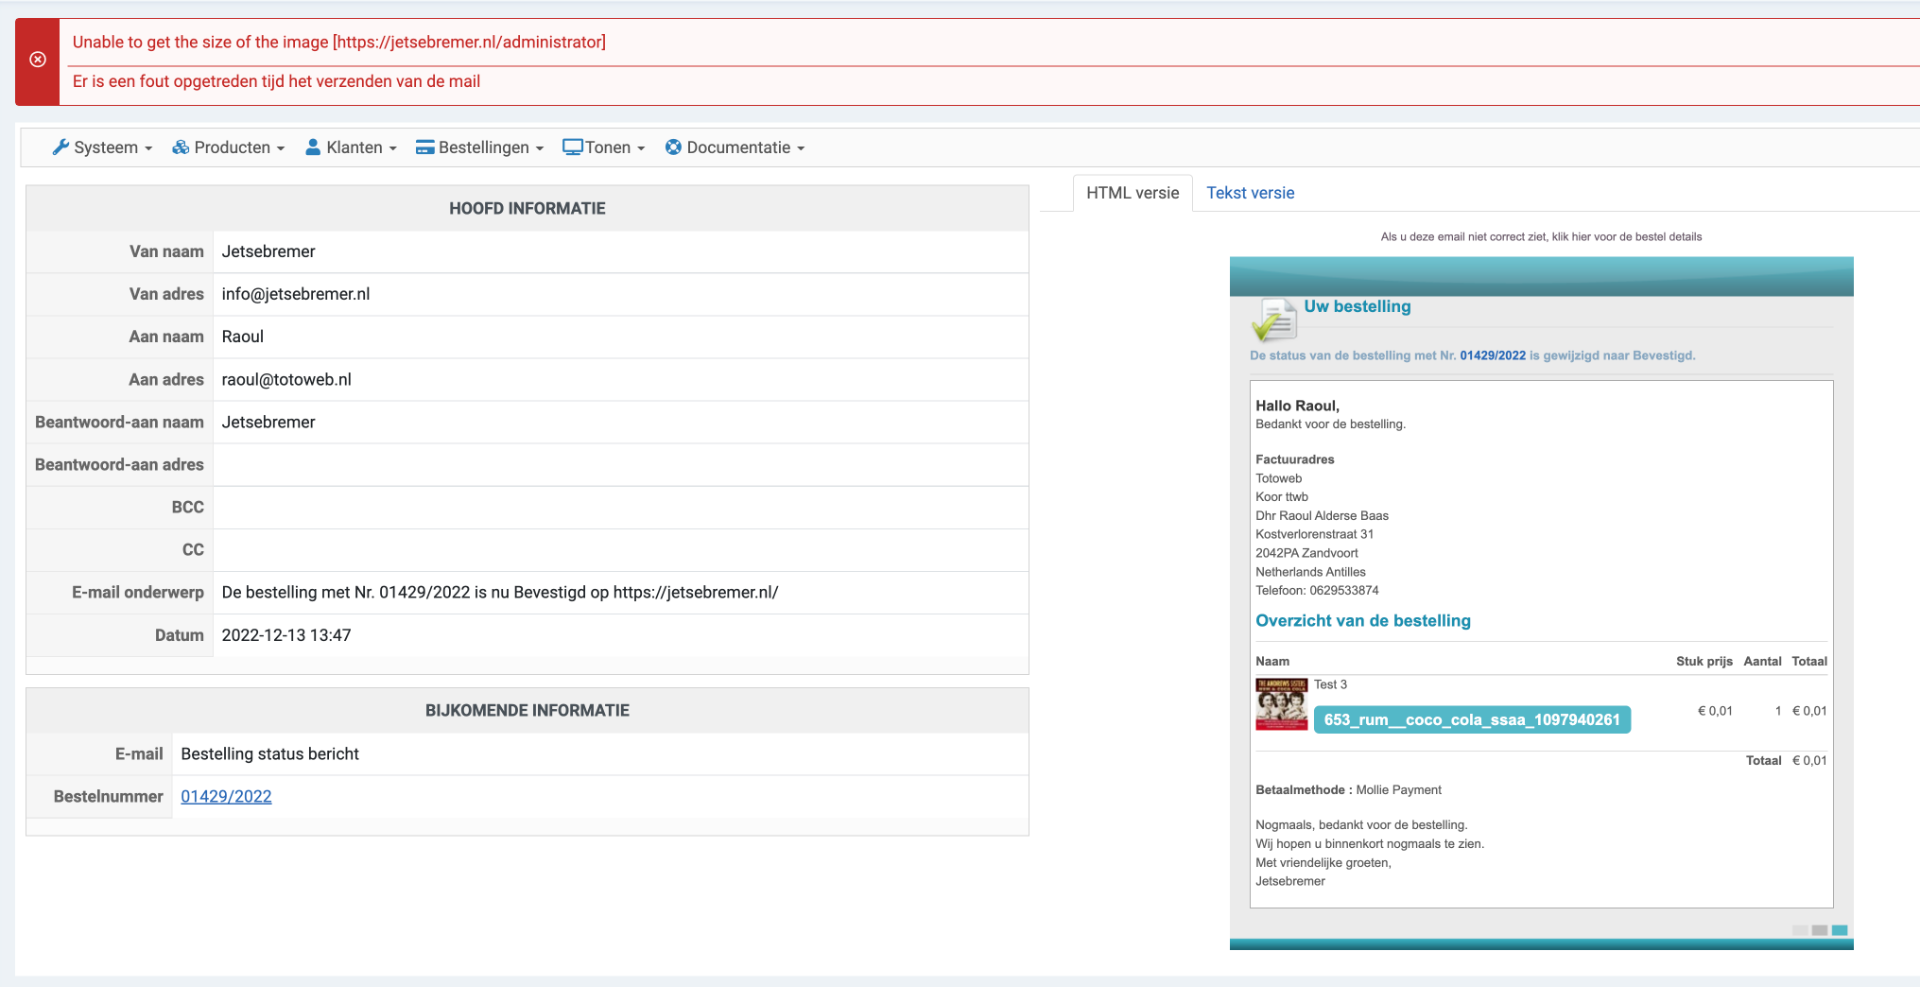Viewport: 1920px width, 987px height.
Task: Open the Producten menu
Action: point(229,147)
